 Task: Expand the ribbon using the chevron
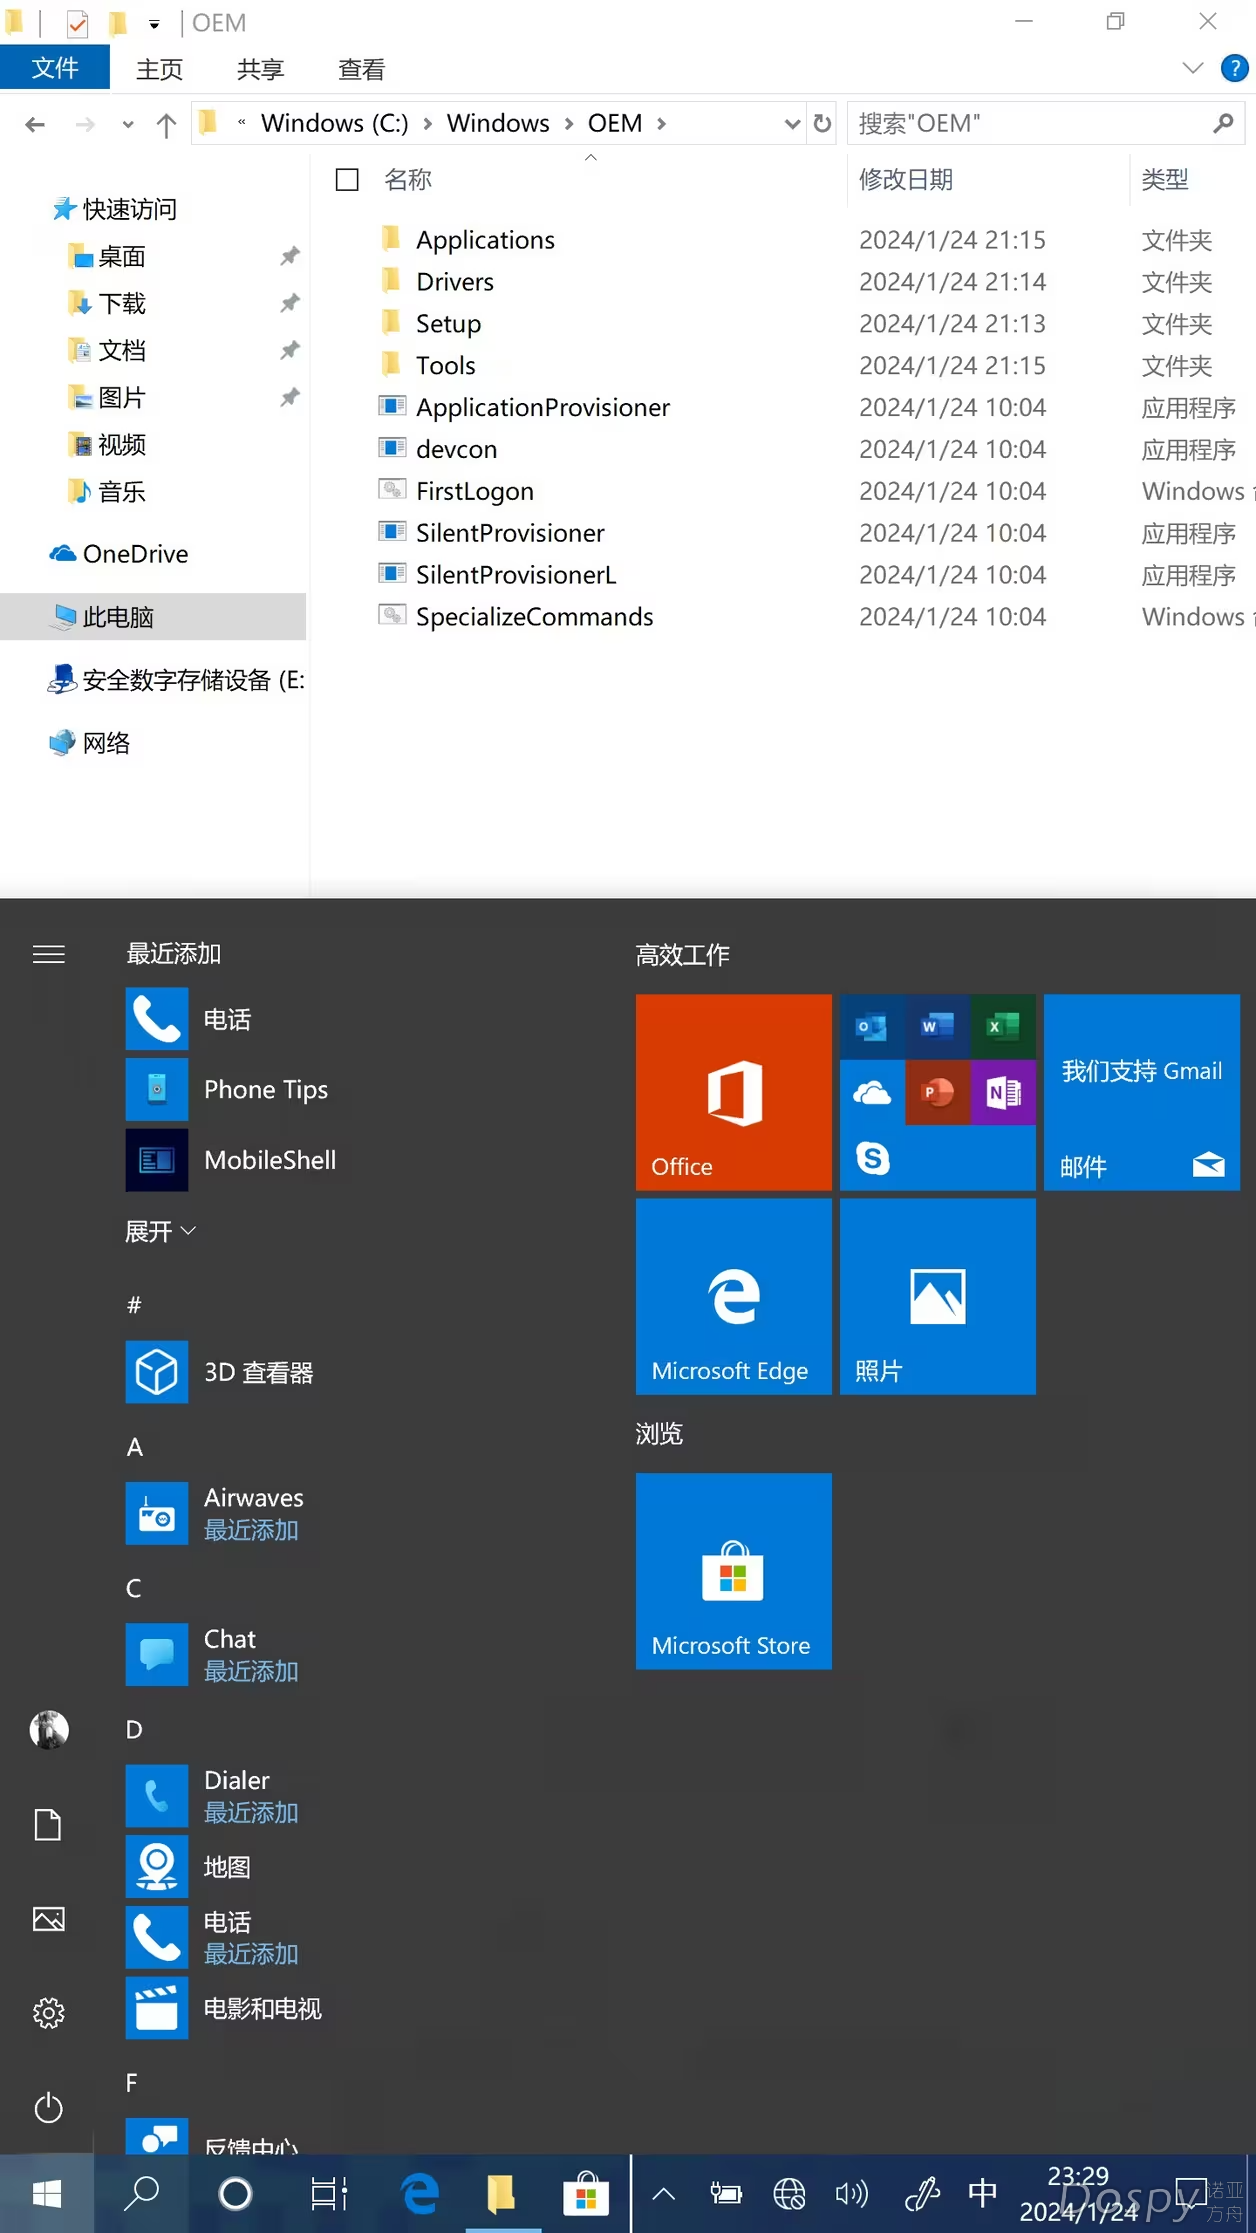1192,68
